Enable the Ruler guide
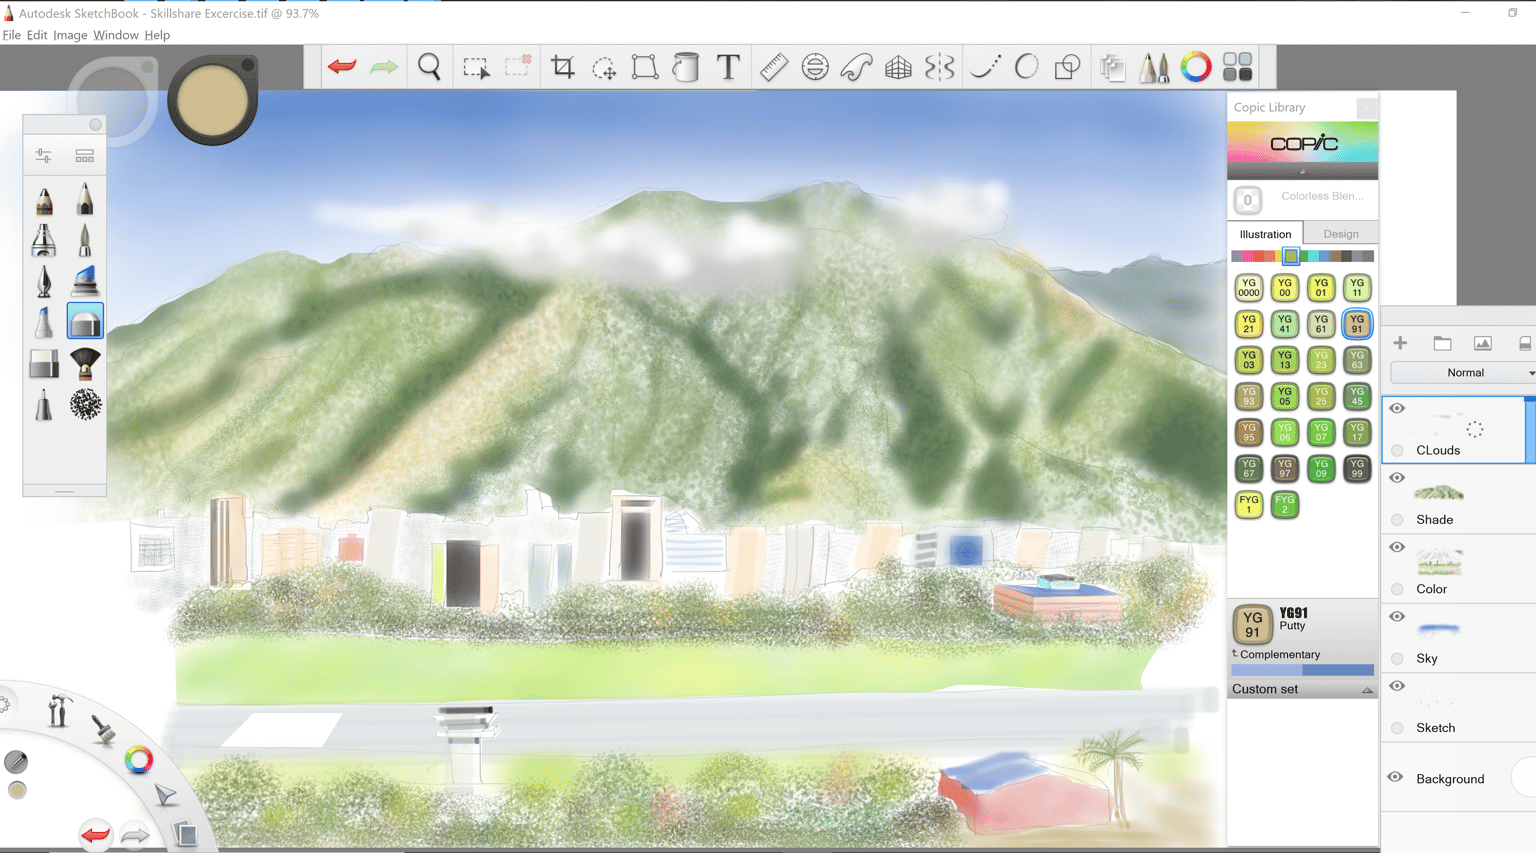 point(774,67)
